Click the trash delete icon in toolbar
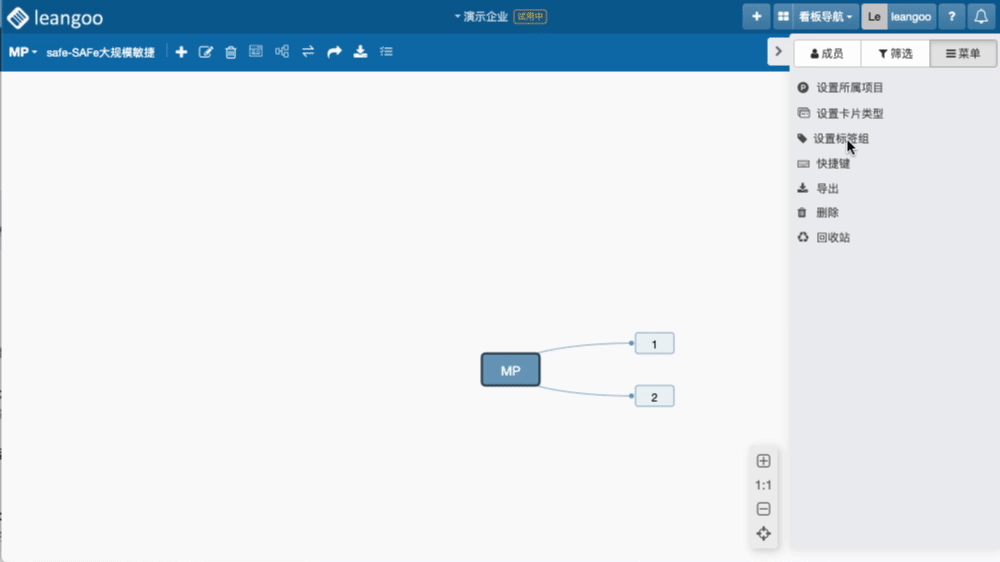This screenshot has height=562, width=1000. (x=231, y=52)
